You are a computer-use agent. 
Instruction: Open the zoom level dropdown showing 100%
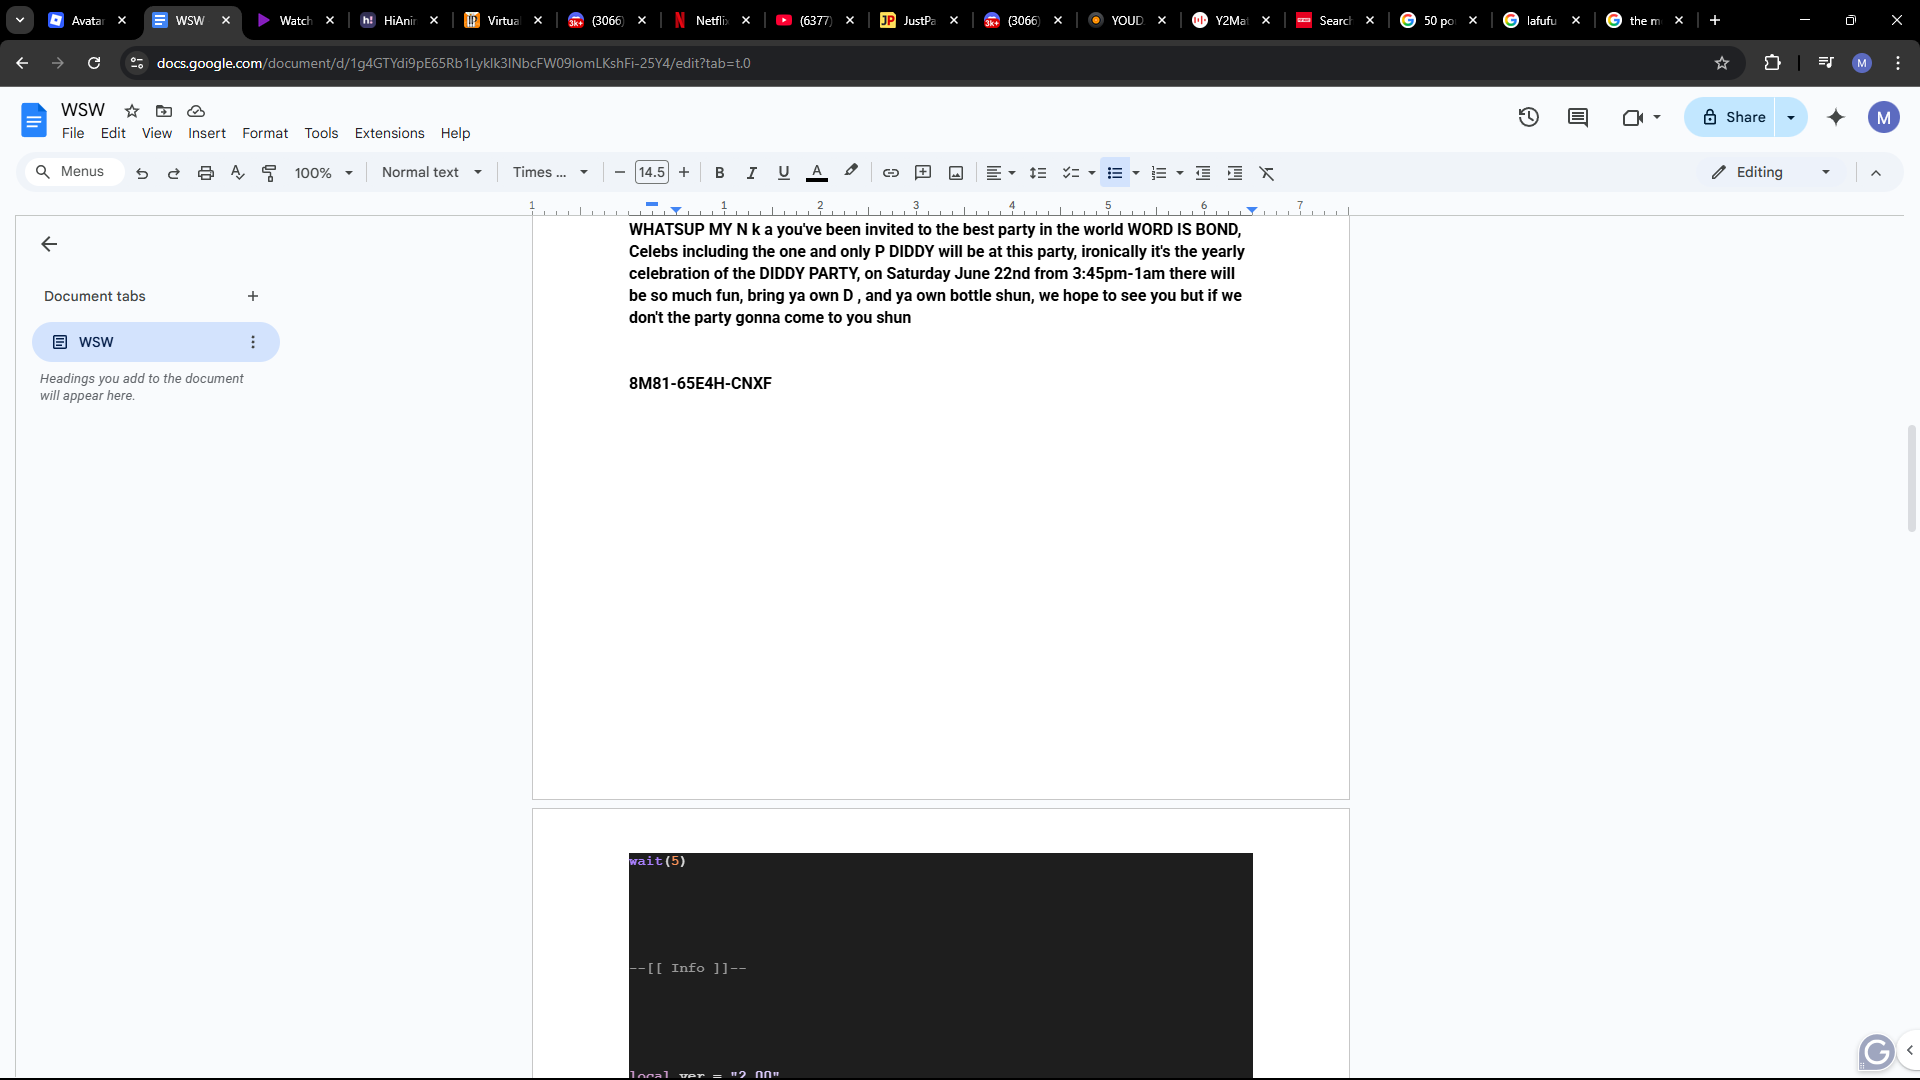[x=324, y=173]
